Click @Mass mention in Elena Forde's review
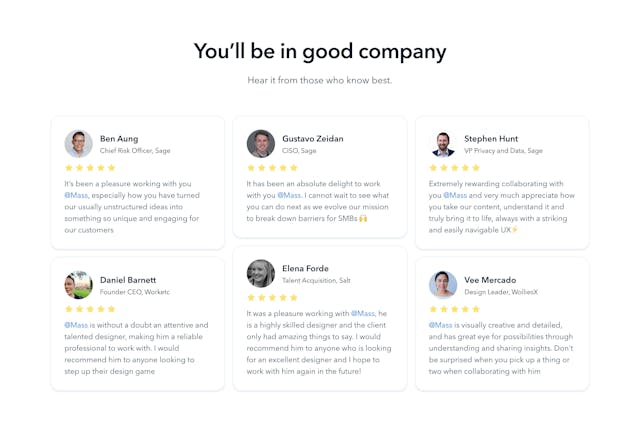 (362, 313)
